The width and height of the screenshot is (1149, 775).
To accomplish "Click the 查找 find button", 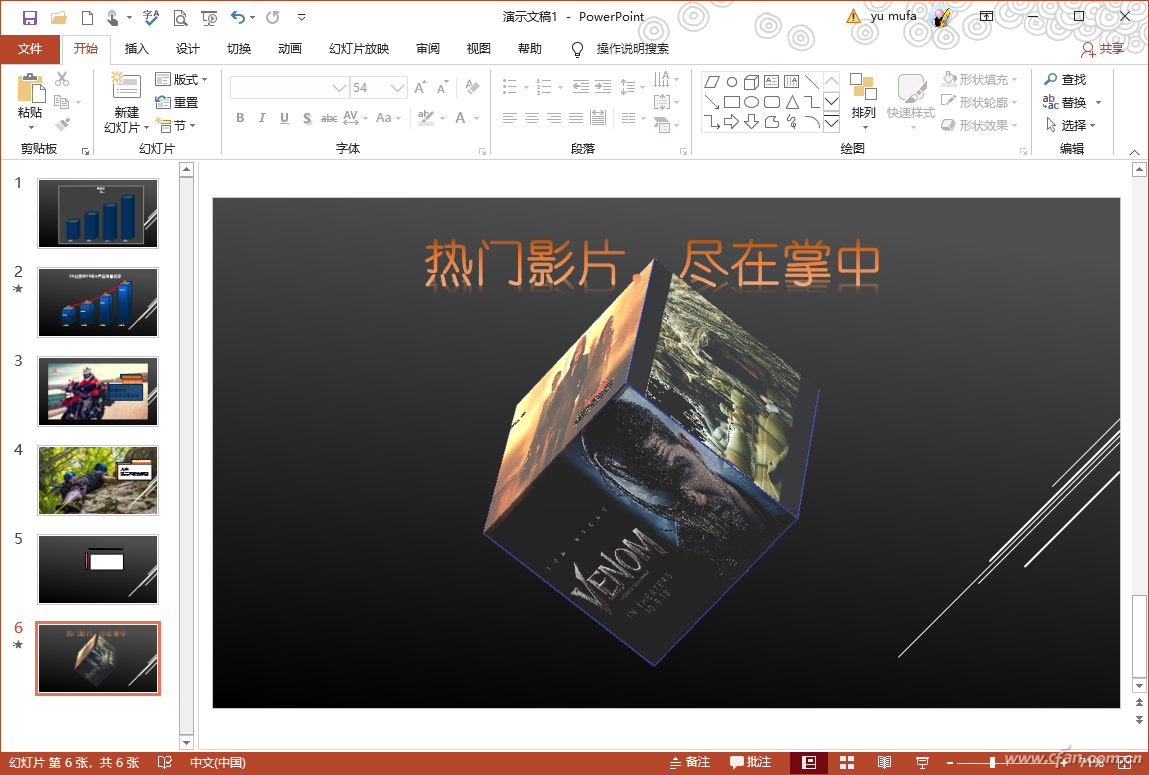I will point(1065,79).
